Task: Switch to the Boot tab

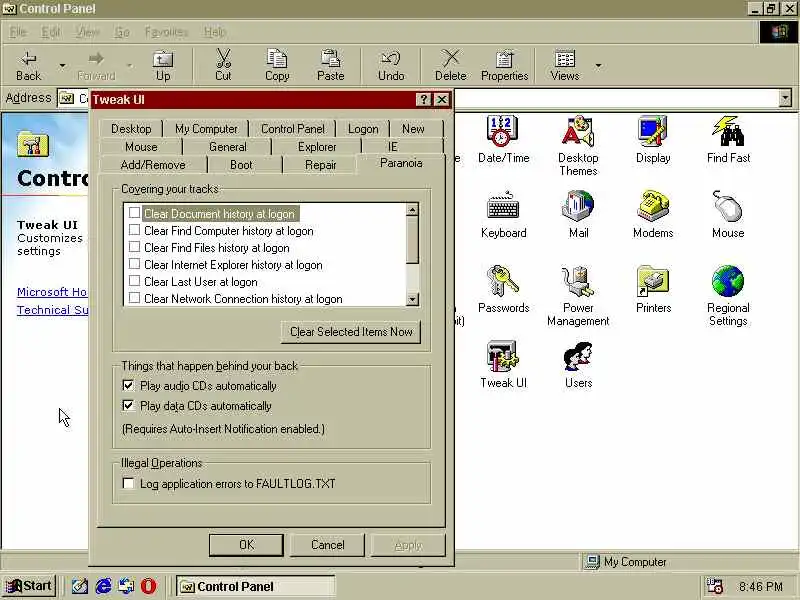Action: [241, 165]
